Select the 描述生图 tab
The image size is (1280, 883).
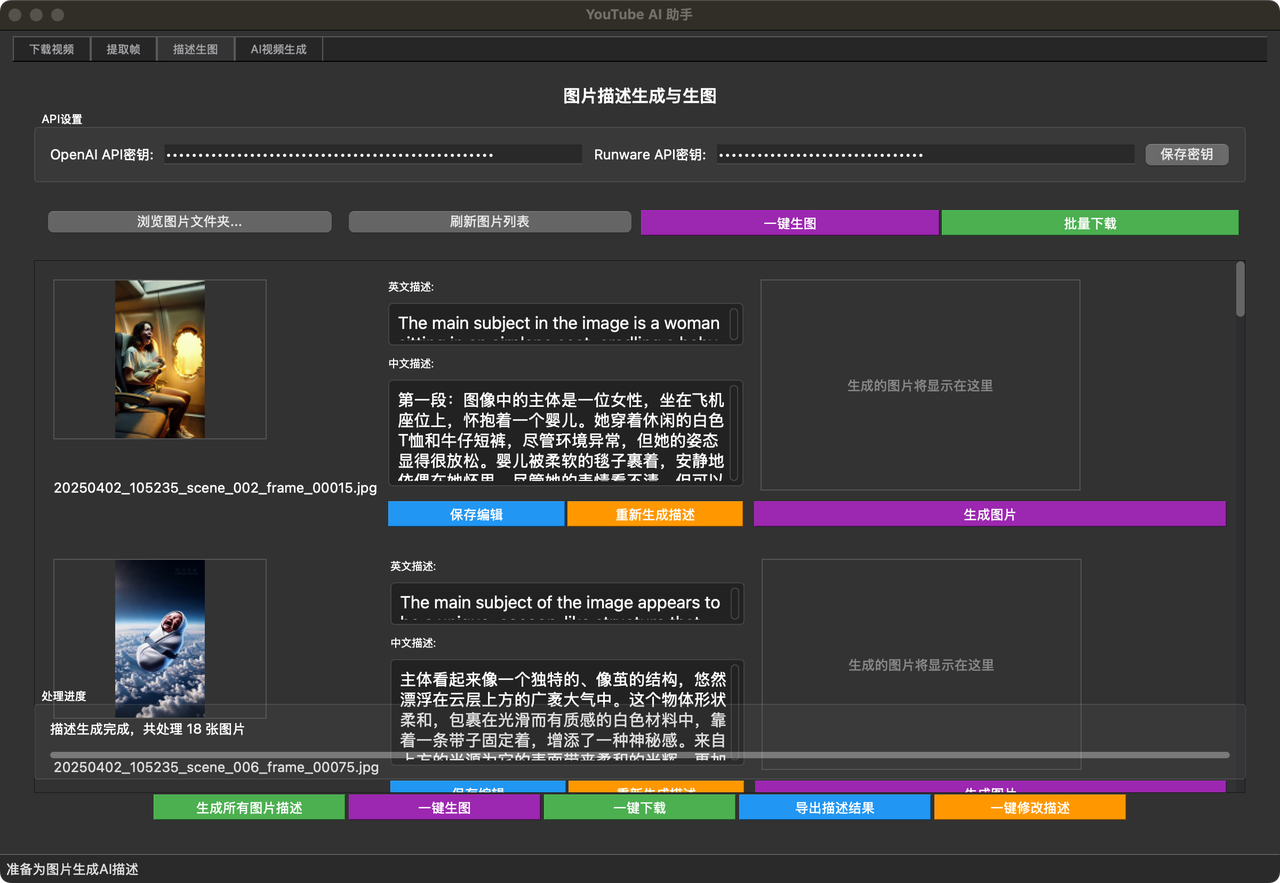[196, 49]
